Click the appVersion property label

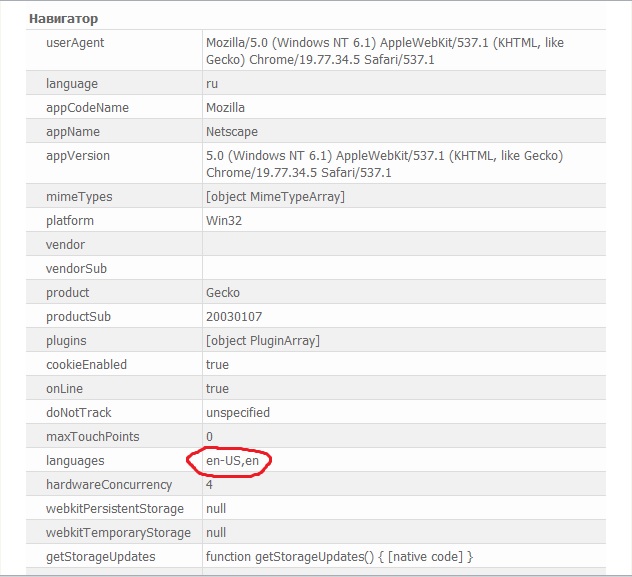(78, 156)
